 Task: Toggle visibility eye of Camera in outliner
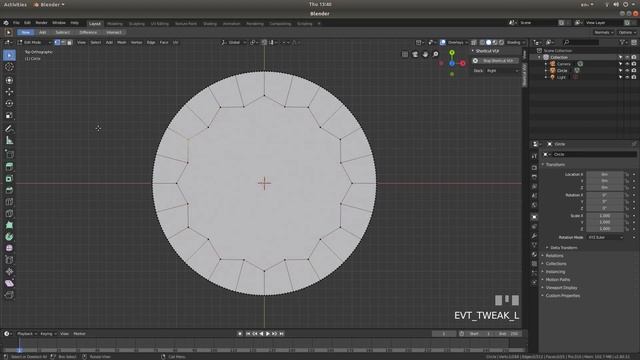click(627, 64)
